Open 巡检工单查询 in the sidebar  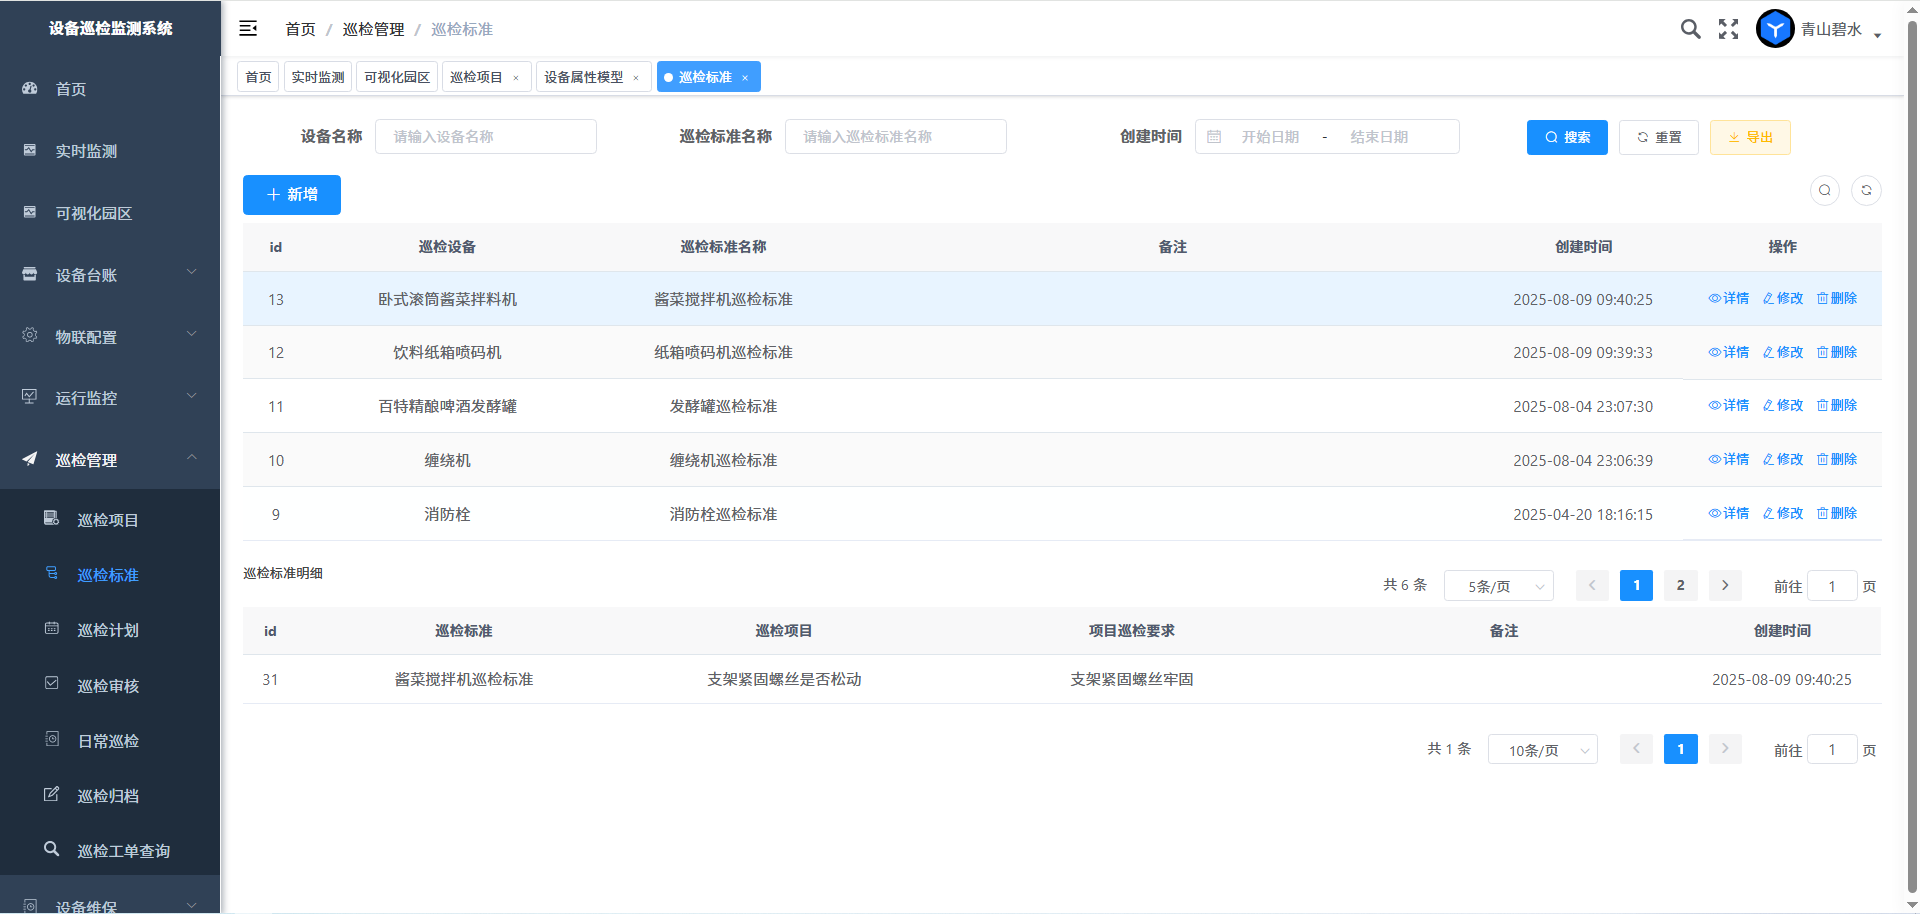[123, 851]
